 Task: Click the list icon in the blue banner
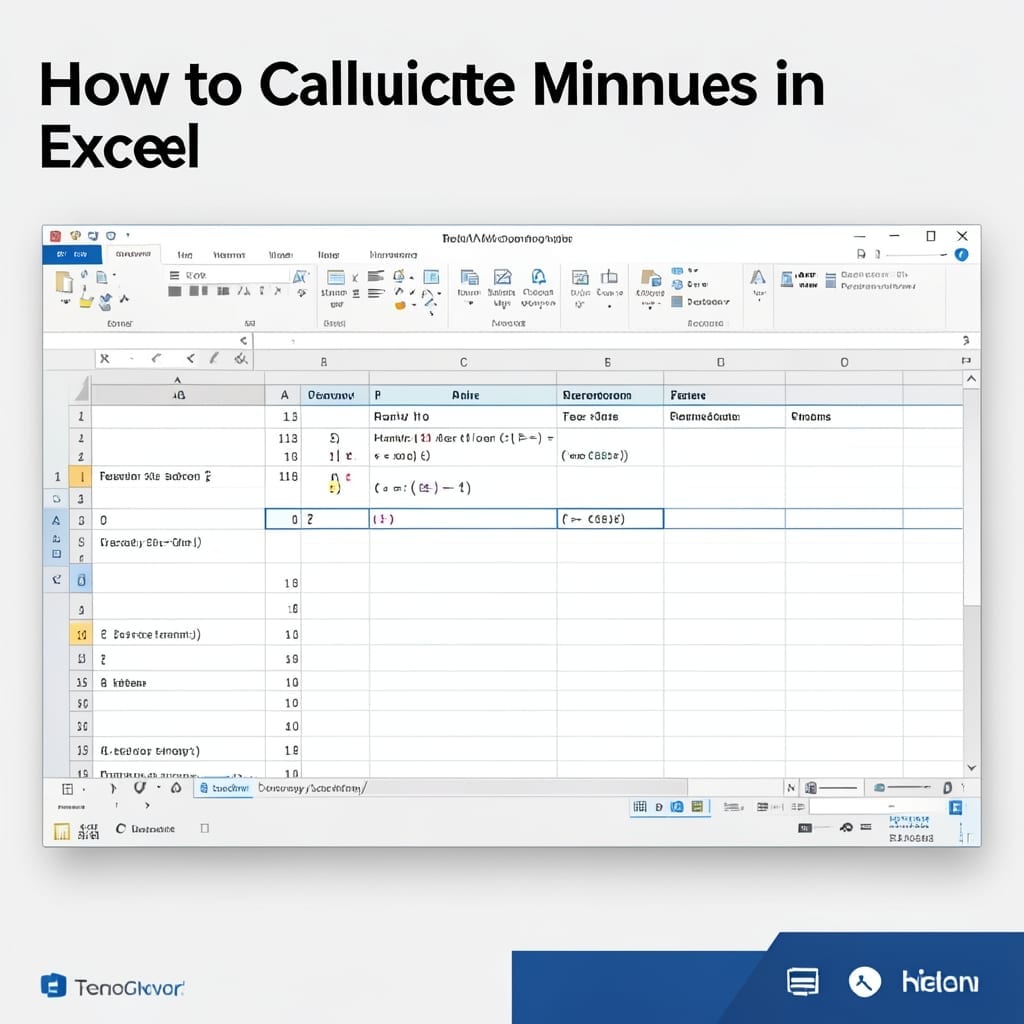click(803, 982)
